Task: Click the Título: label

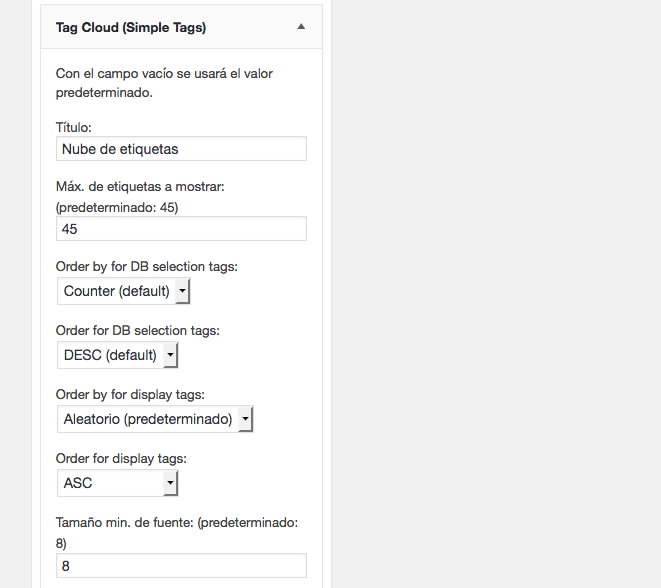Action: pos(74,127)
